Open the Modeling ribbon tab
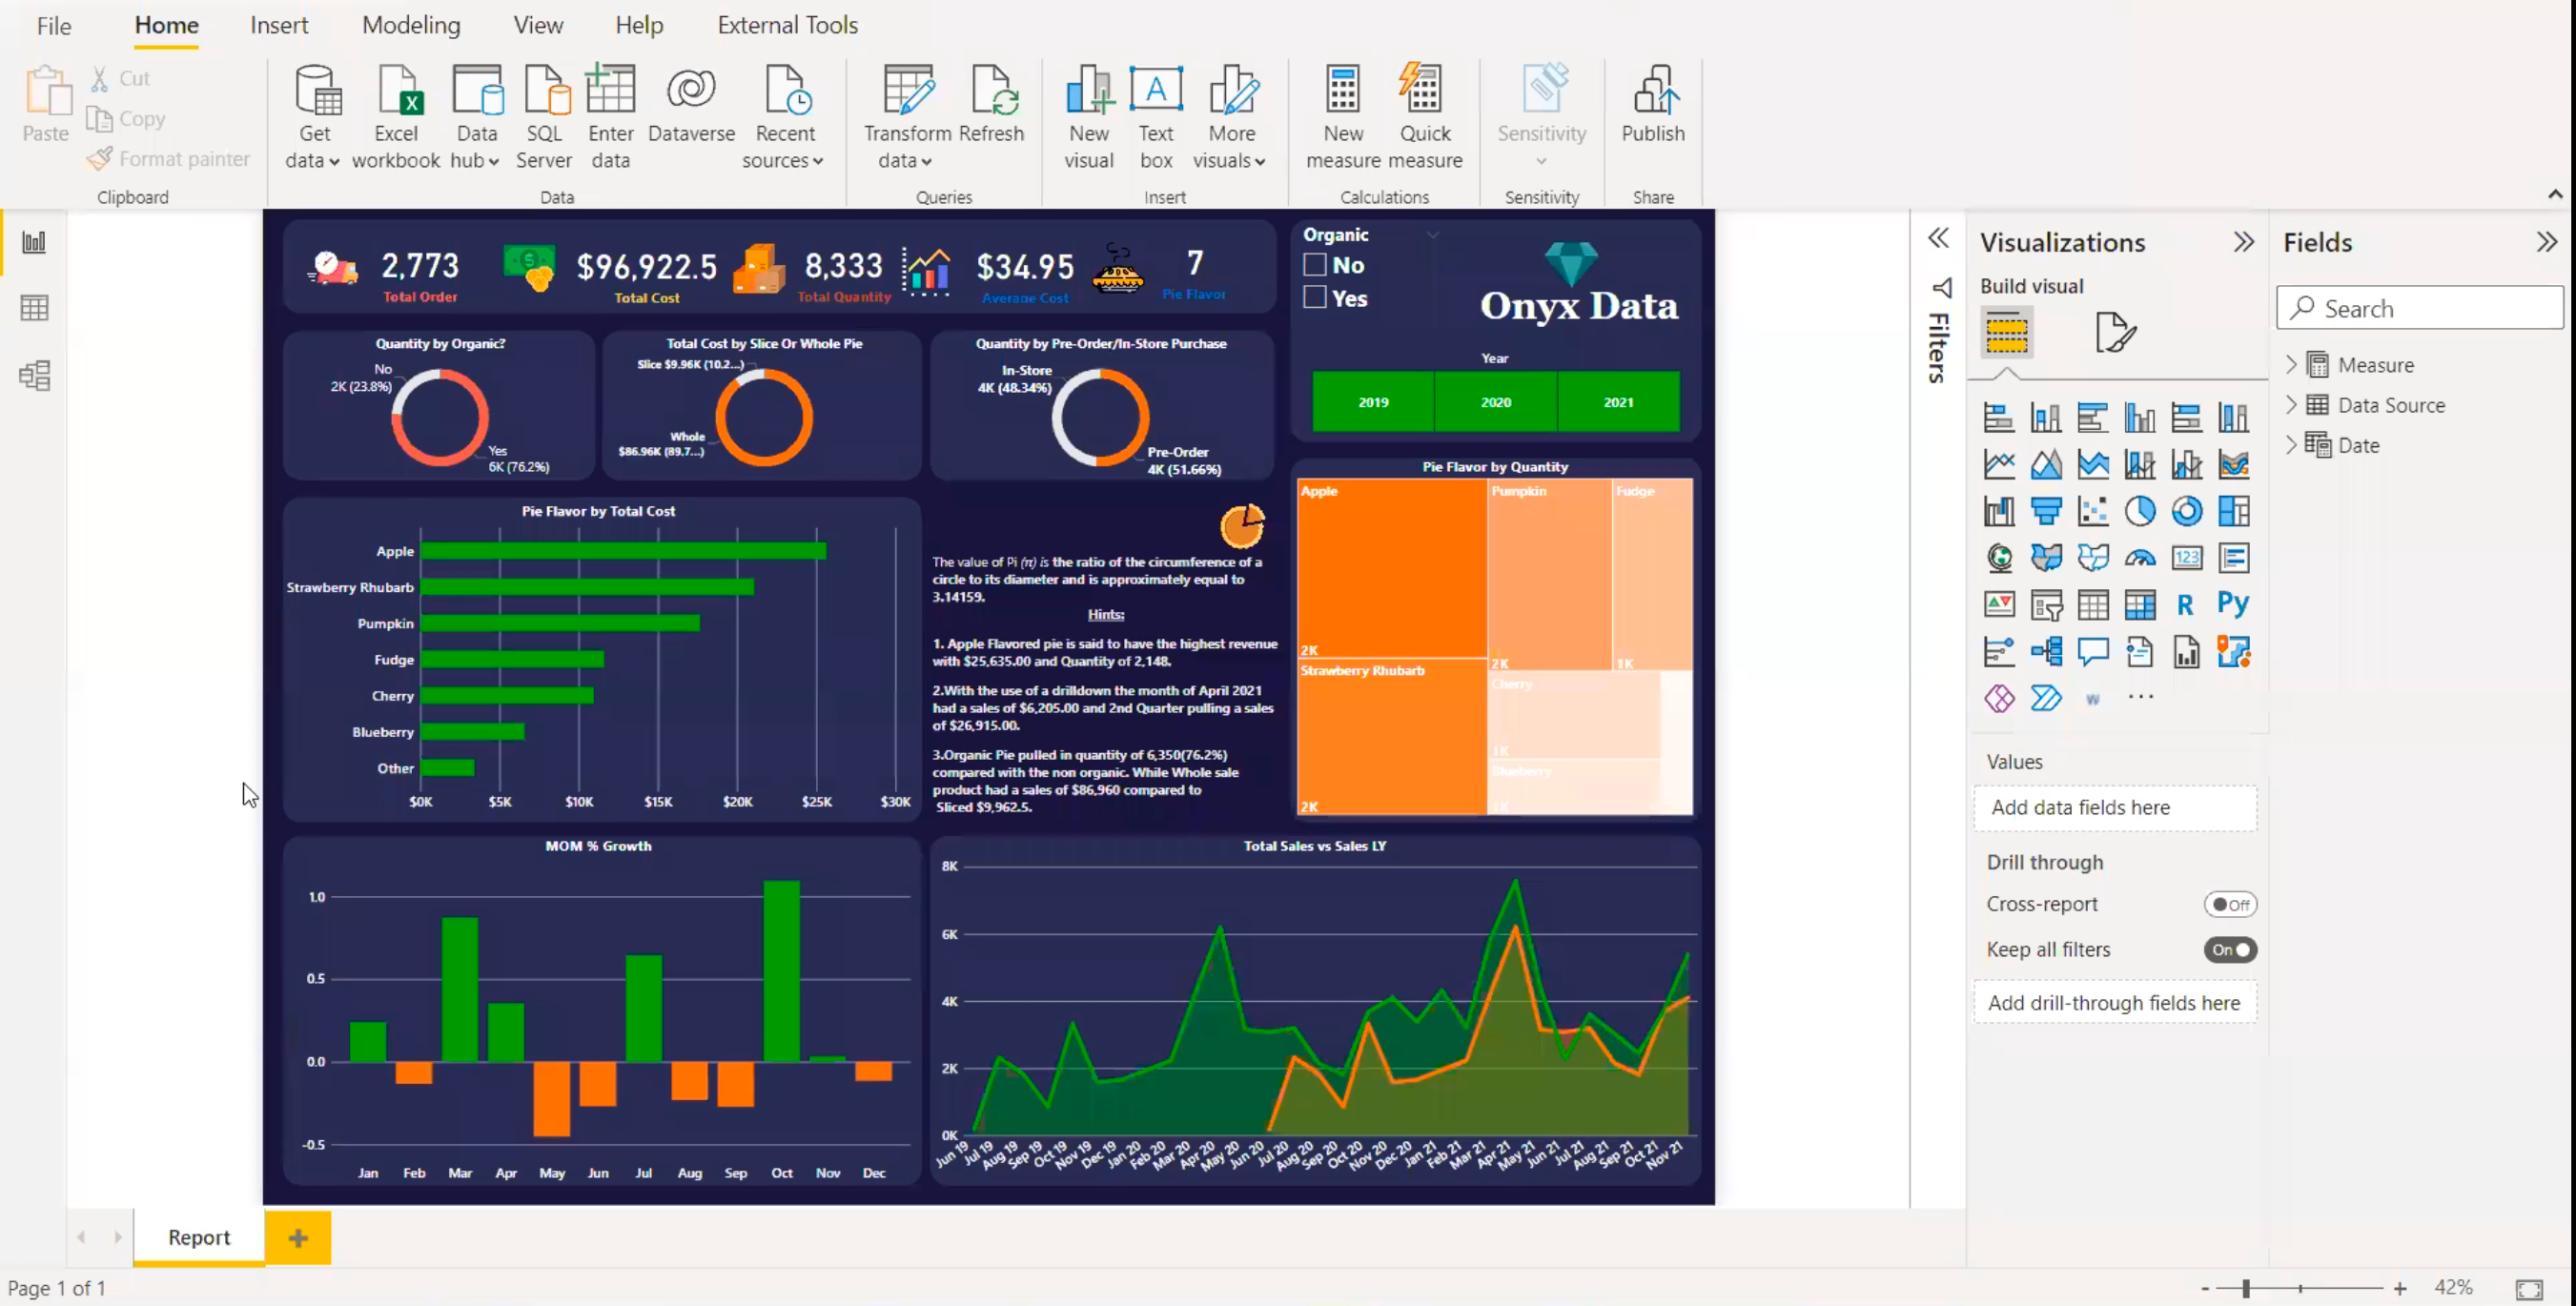The width and height of the screenshot is (2576, 1306). (411, 25)
